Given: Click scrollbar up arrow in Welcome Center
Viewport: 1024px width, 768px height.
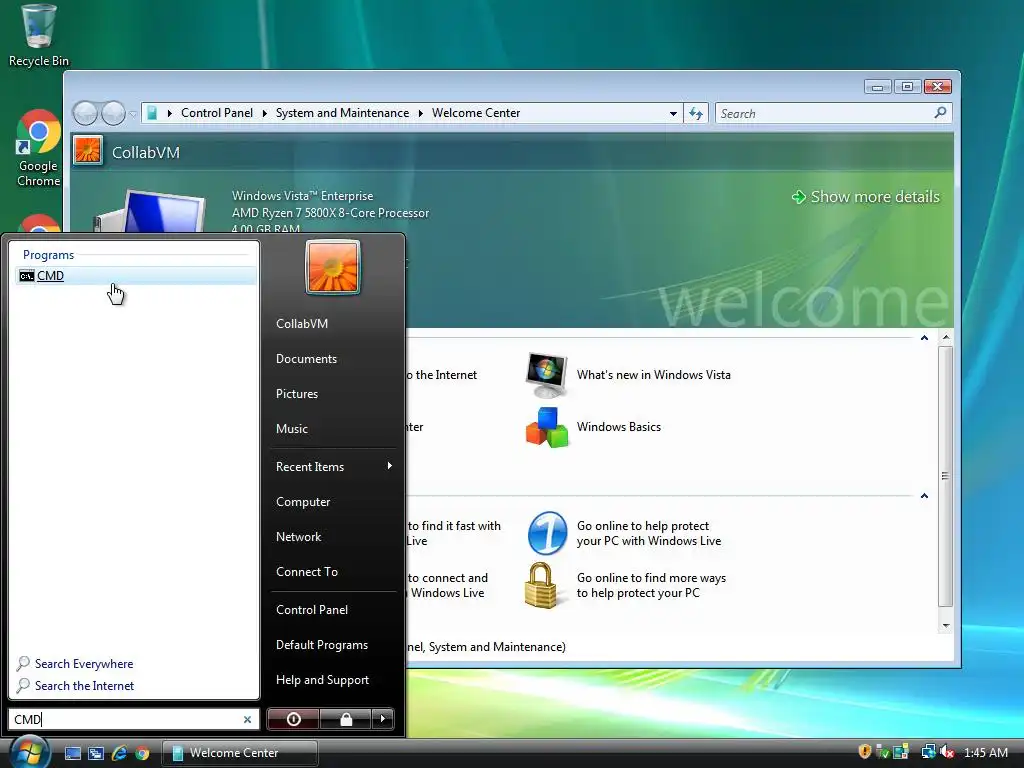Looking at the screenshot, I should click(x=946, y=338).
